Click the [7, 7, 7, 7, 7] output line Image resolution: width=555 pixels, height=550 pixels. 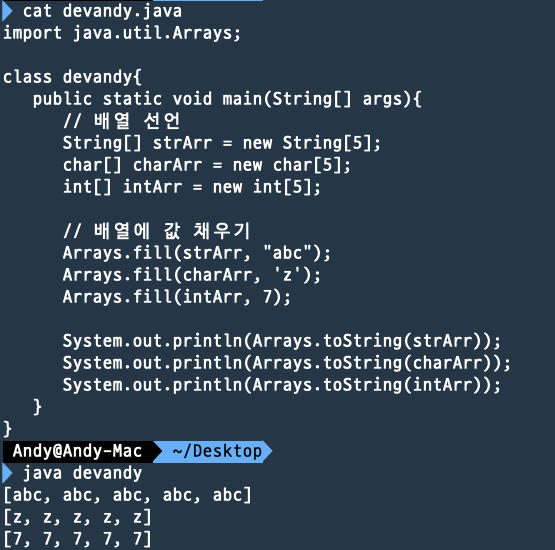click(x=77, y=539)
